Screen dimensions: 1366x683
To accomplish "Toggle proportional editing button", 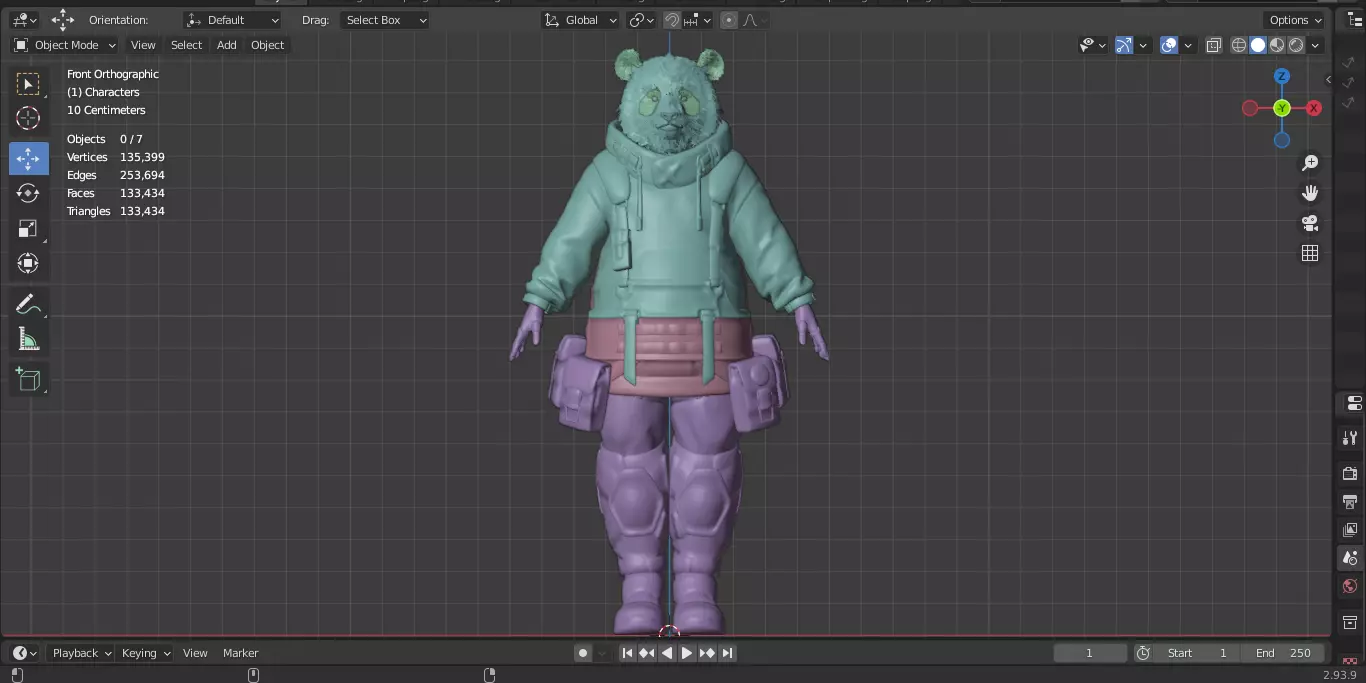I will 729,20.
